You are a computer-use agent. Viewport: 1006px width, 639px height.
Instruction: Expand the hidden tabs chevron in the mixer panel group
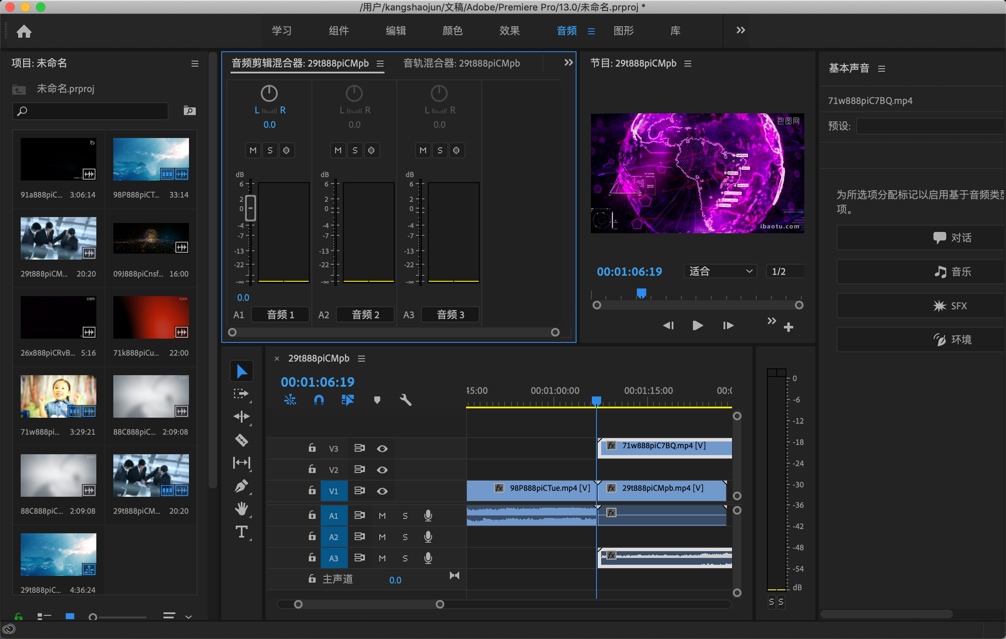[x=567, y=62]
